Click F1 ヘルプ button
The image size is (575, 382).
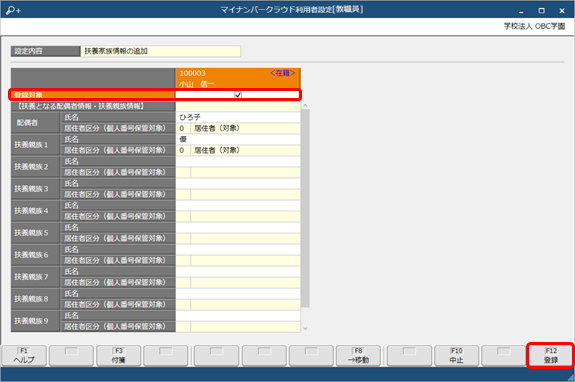24,356
